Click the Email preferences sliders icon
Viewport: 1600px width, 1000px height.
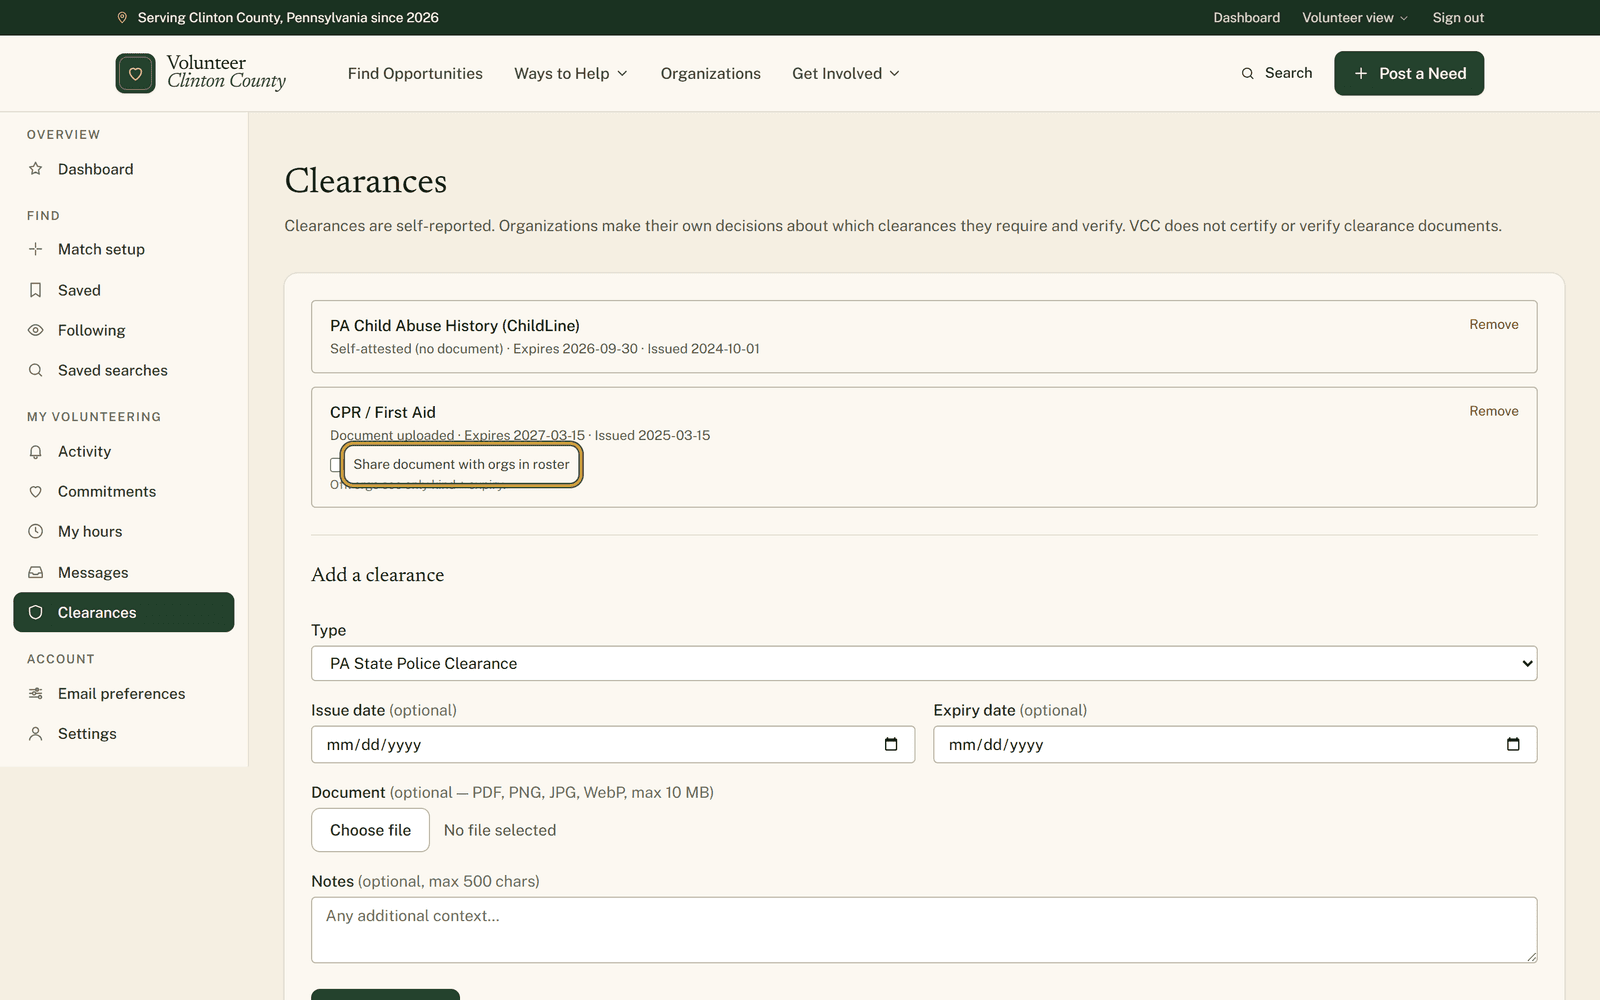[36, 694]
